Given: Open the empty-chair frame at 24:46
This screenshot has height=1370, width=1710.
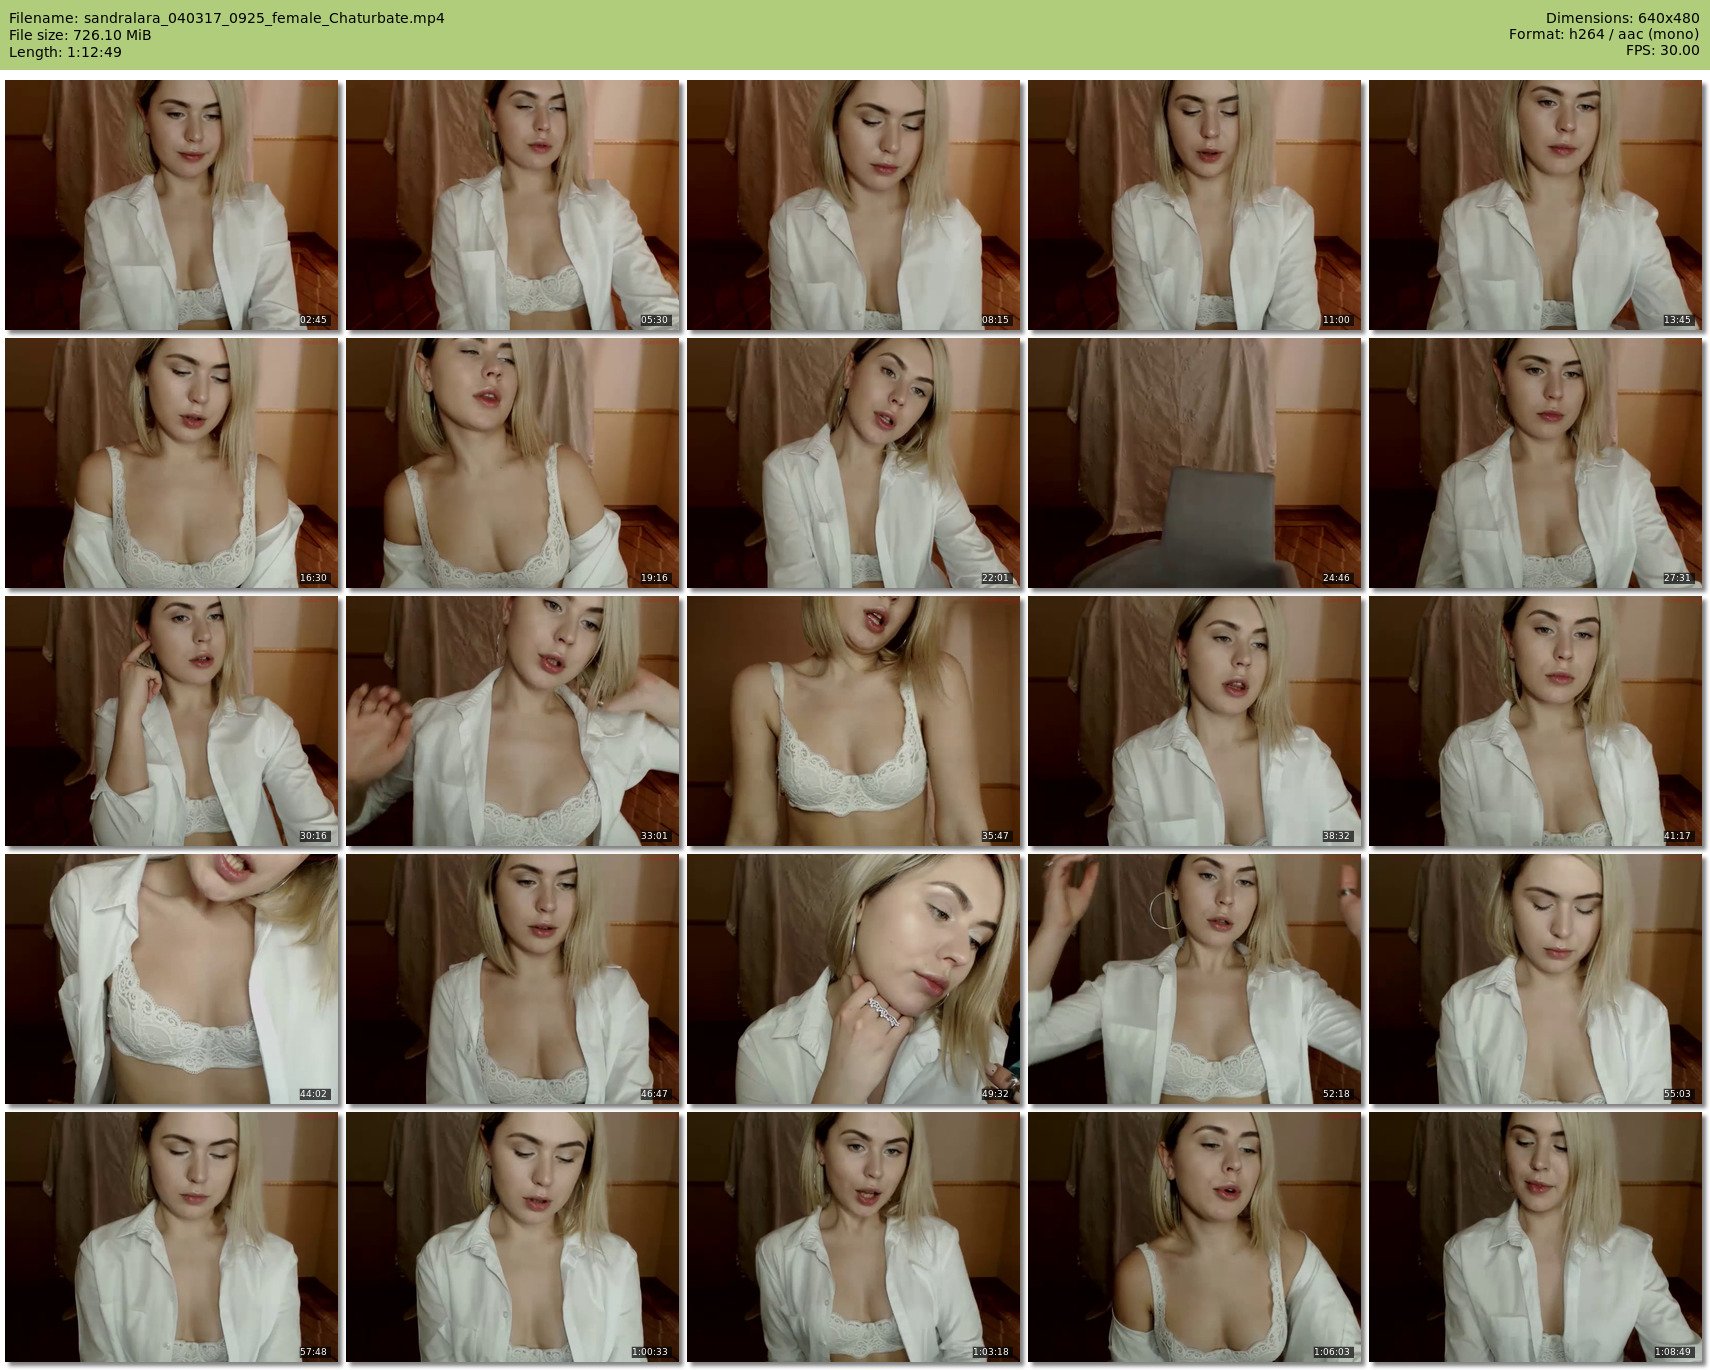Looking at the screenshot, I should click(x=1195, y=463).
